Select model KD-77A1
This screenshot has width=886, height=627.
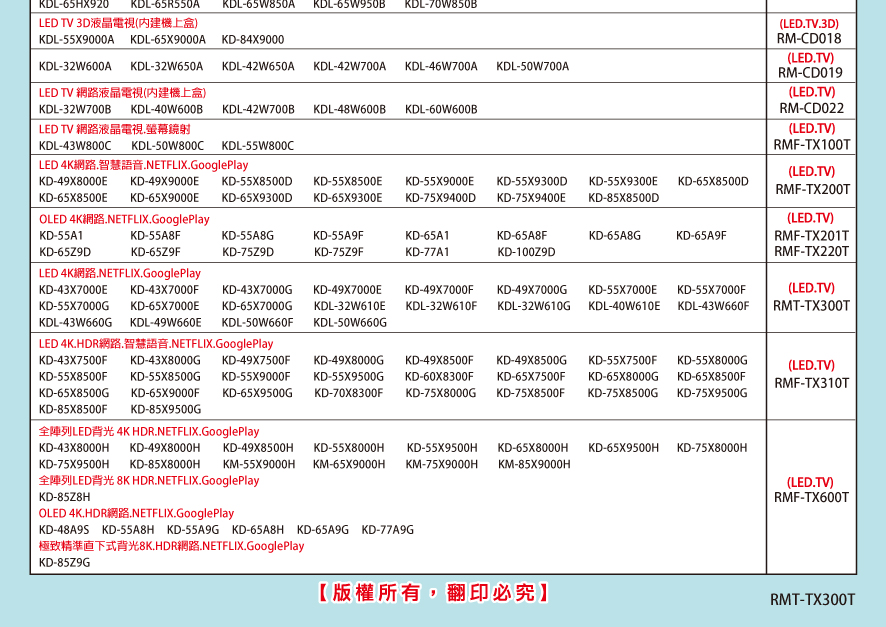pos(427,252)
